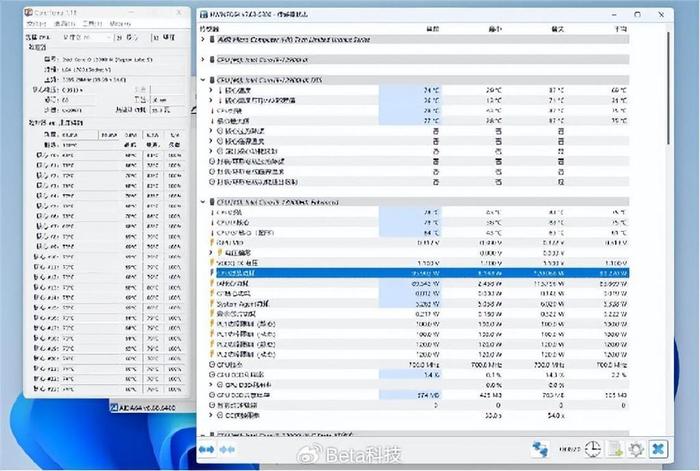Click the 最高 column label in Core Temp
This screenshot has width=700, height=471.
tap(152, 145)
